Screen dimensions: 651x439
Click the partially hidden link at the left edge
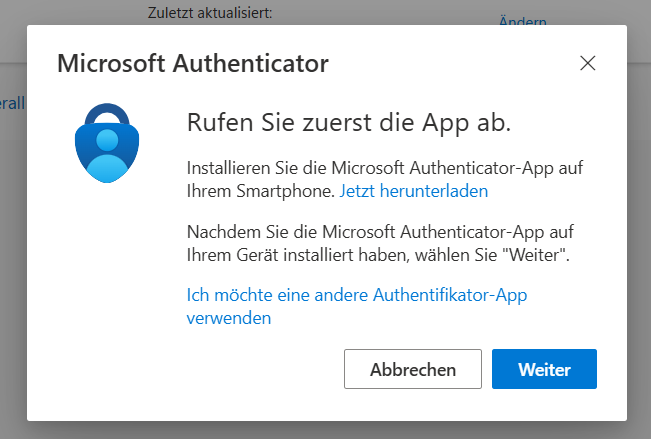click(12, 102)
